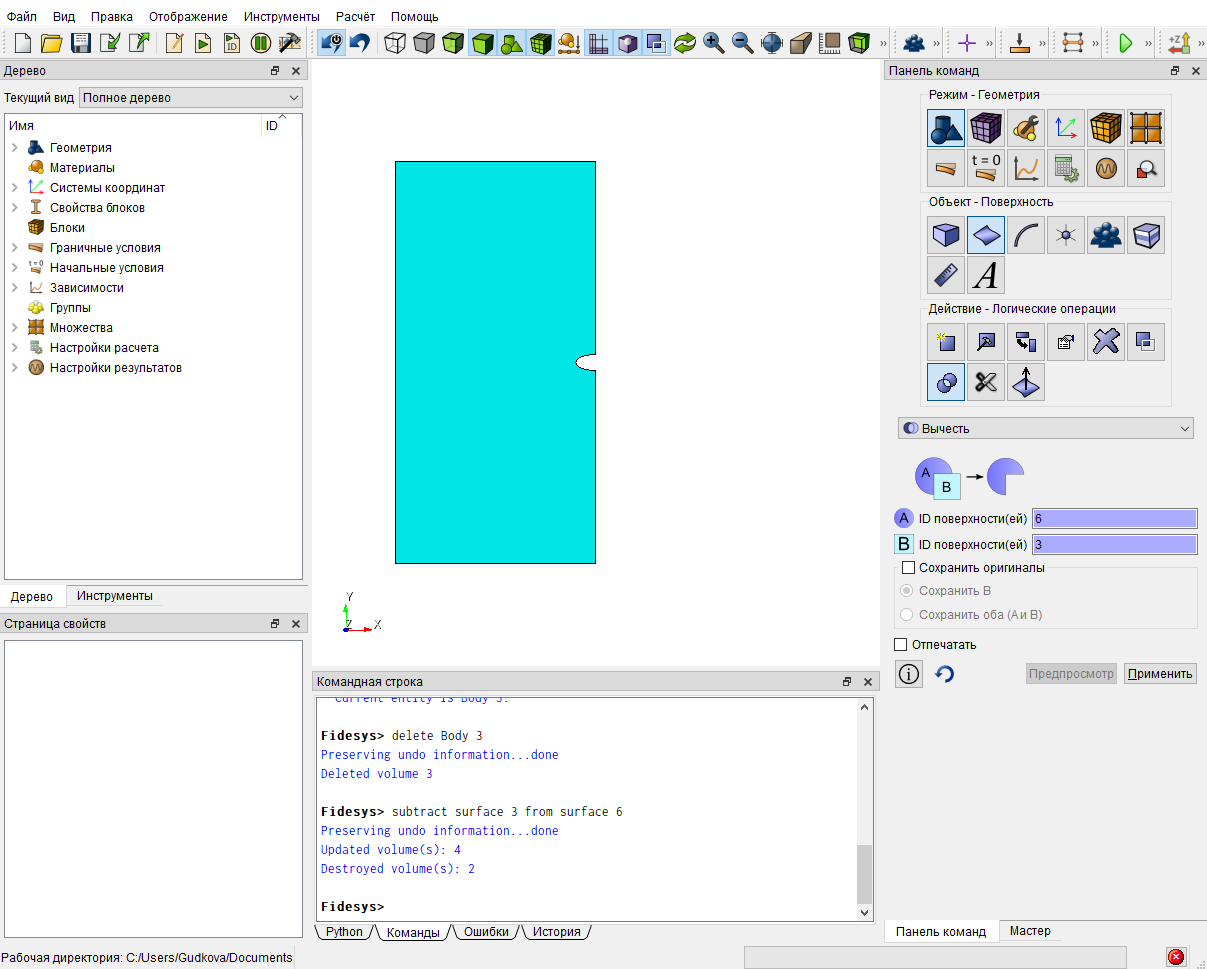
Task: Expand the Граничные условия tree node
Action: 15,248
